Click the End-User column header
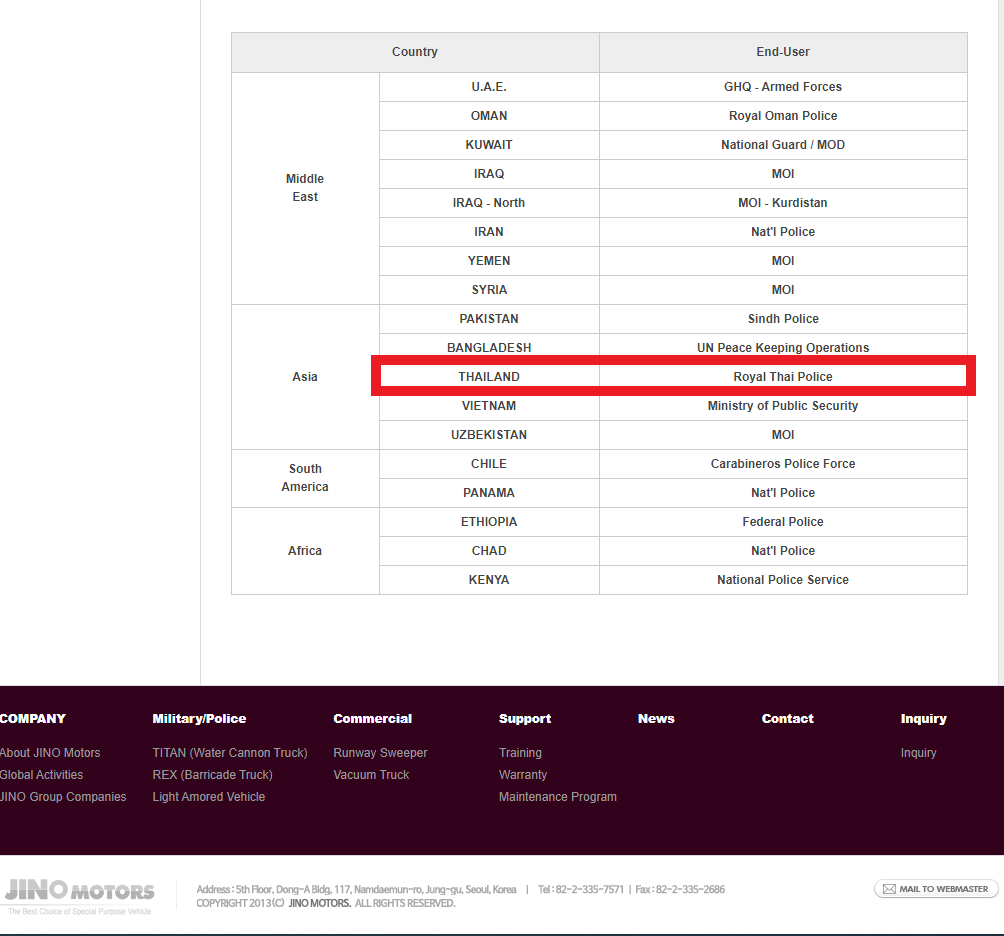 (x=783, y=52)
